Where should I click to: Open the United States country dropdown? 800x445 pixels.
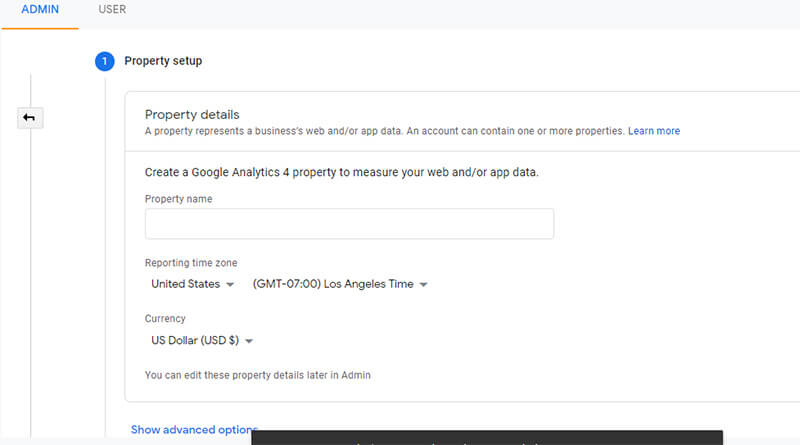click(x=192, y=284)
